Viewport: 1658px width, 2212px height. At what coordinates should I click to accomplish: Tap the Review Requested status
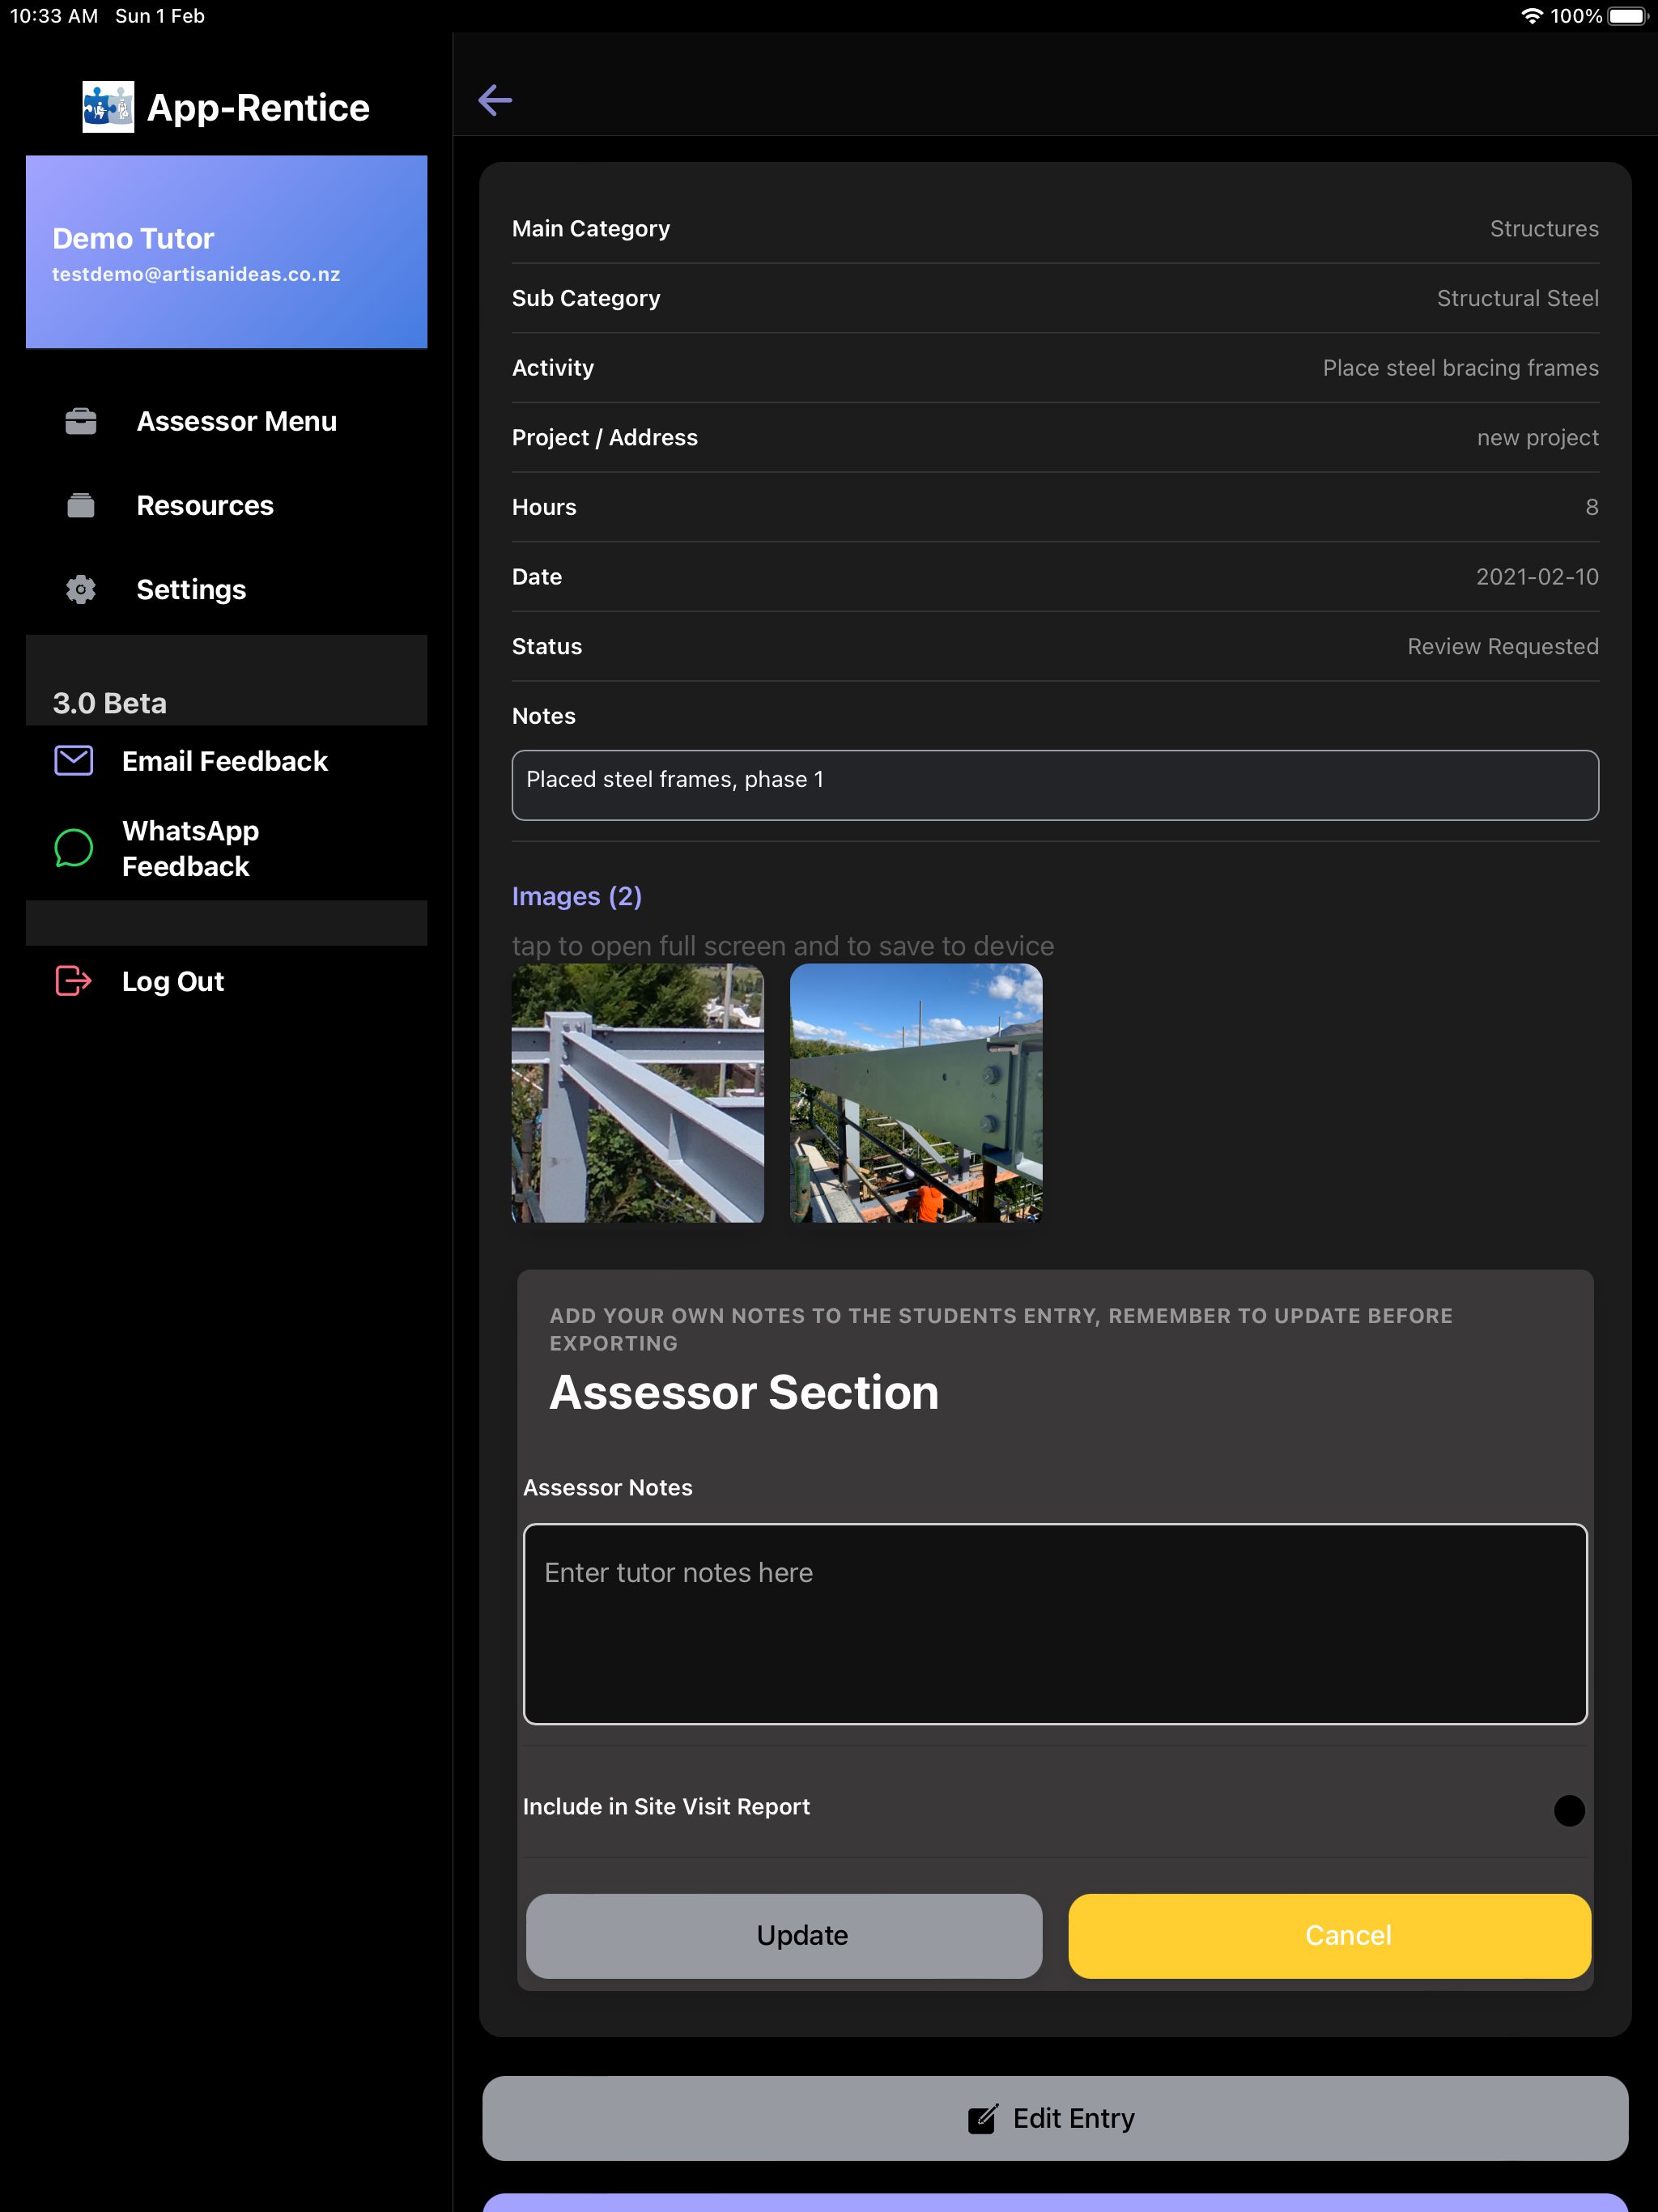click(x=1502, y=647)
